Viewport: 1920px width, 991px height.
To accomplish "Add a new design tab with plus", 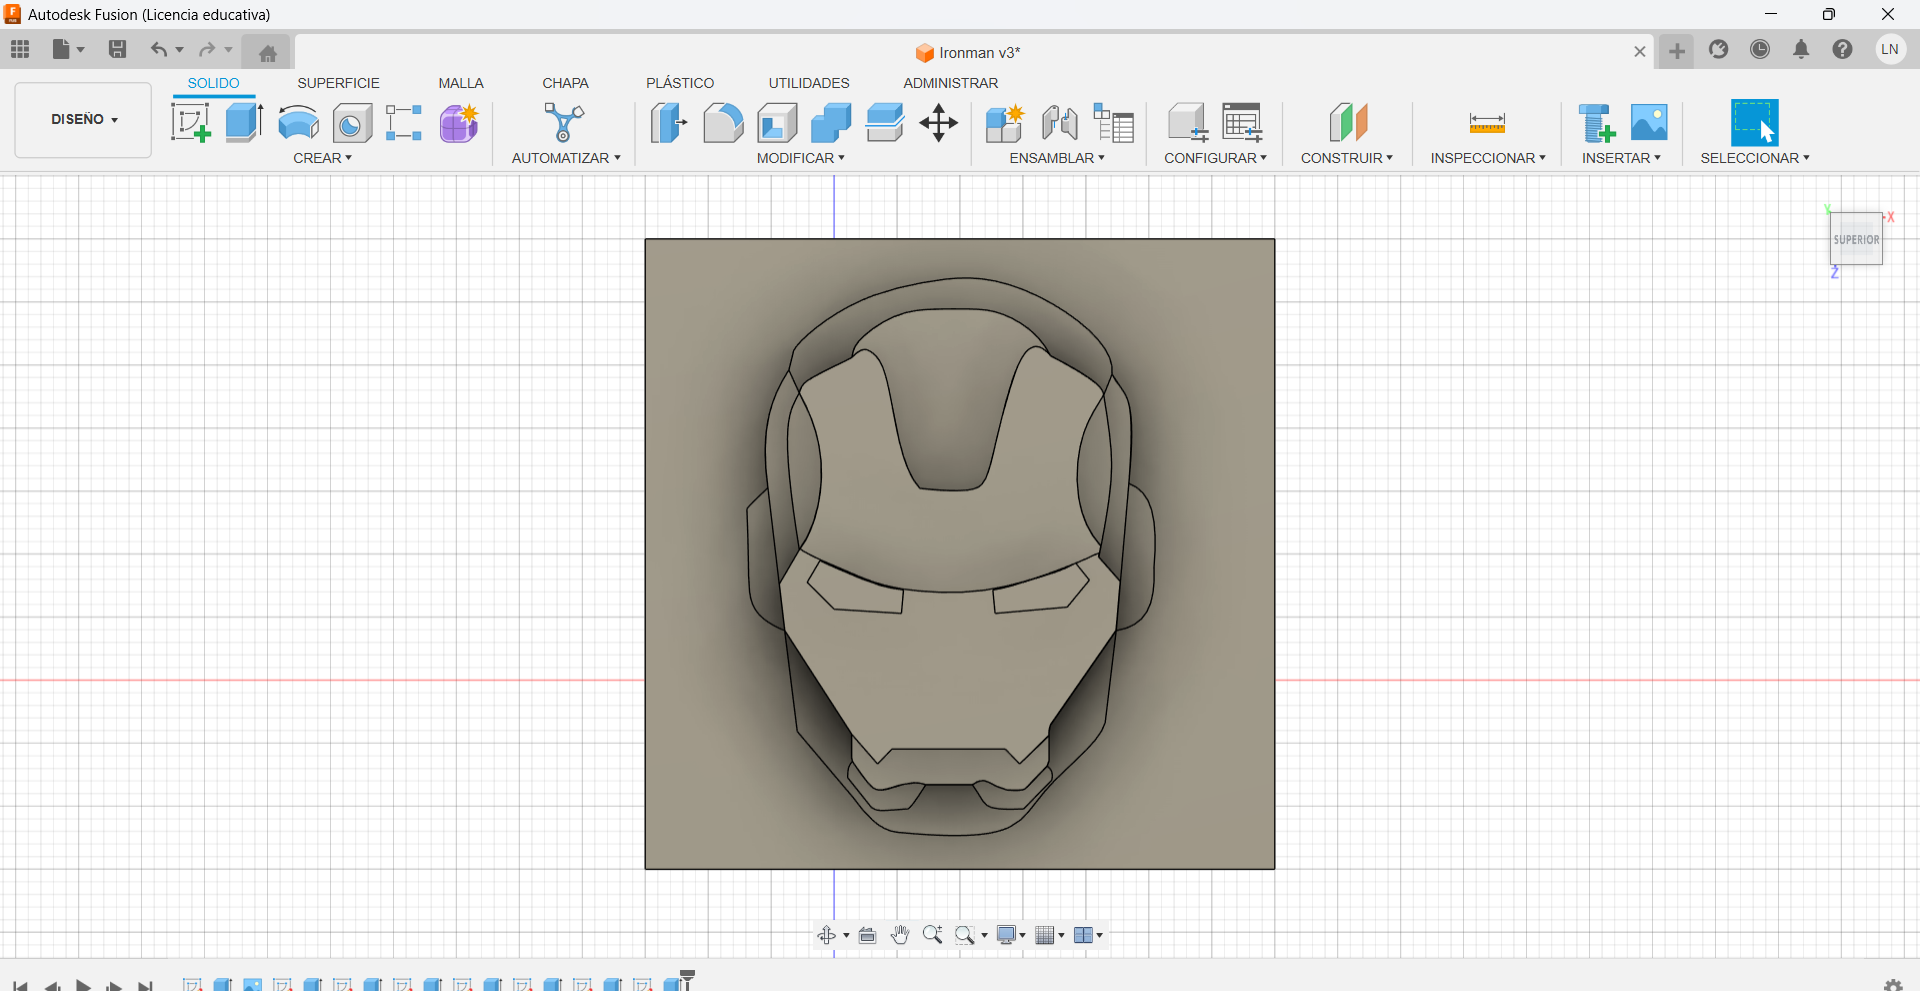I will point(1677,51).
